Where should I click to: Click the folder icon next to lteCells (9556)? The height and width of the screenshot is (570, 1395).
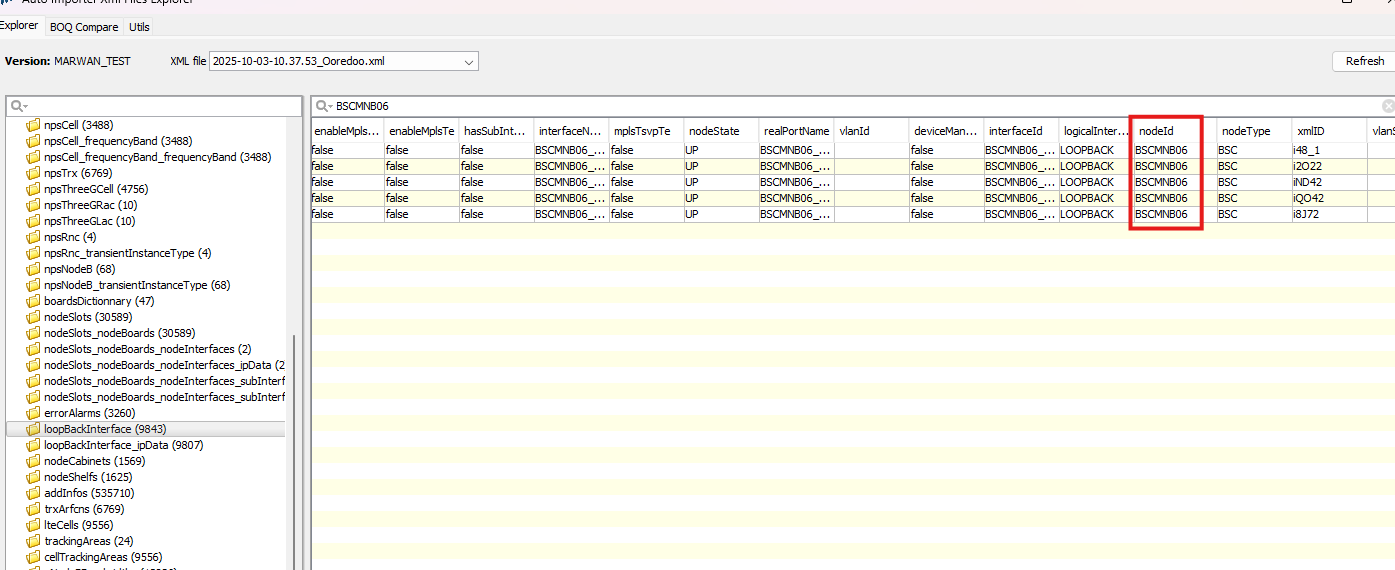[x=33, y=525]
